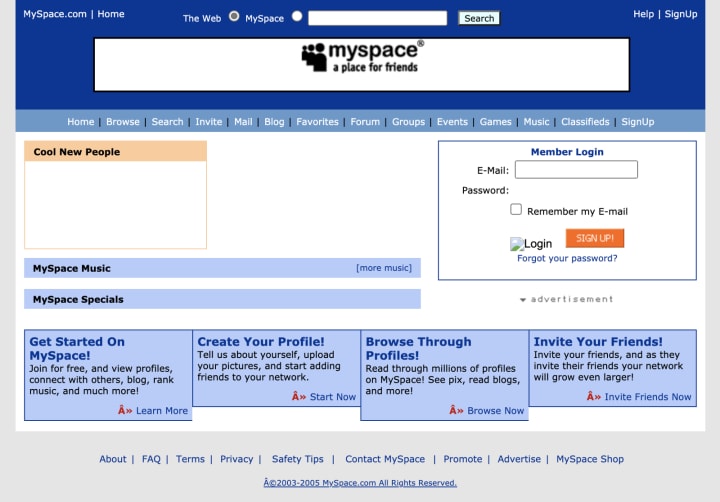Open Browse in the navigation bar
Screen dimensions: 720x502
pyautogui.click(x=123, y=122)
